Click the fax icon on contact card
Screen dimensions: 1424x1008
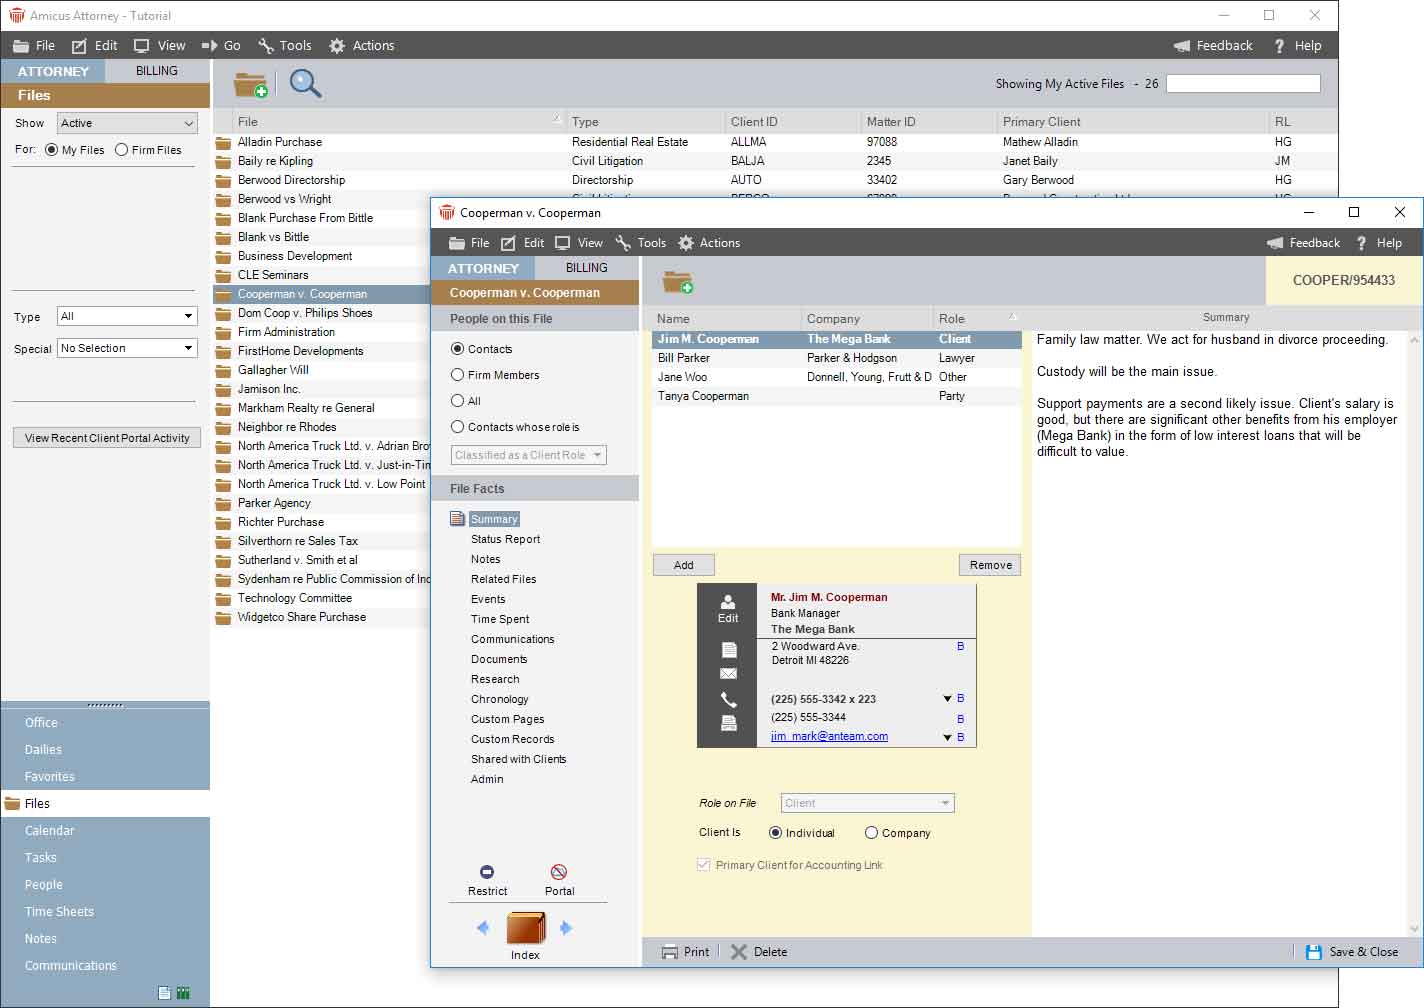point(729,723)
